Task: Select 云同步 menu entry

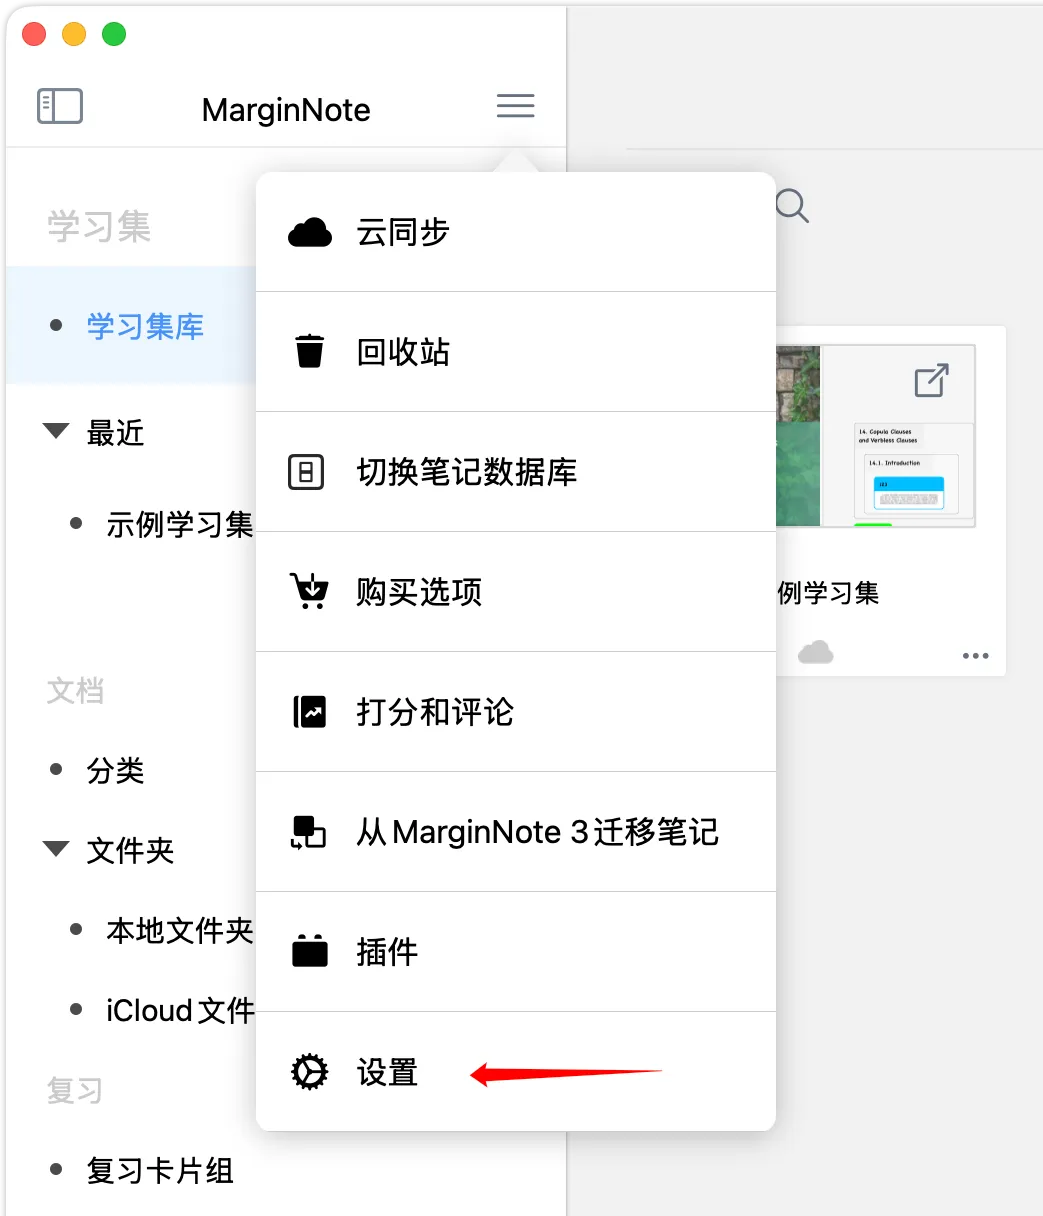Action: pos(516,232)
